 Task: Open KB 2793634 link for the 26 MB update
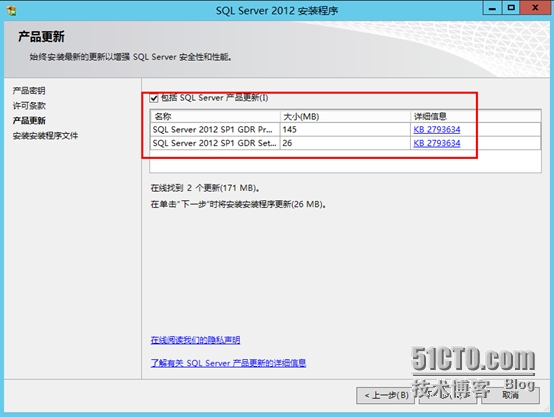point(437,143)
